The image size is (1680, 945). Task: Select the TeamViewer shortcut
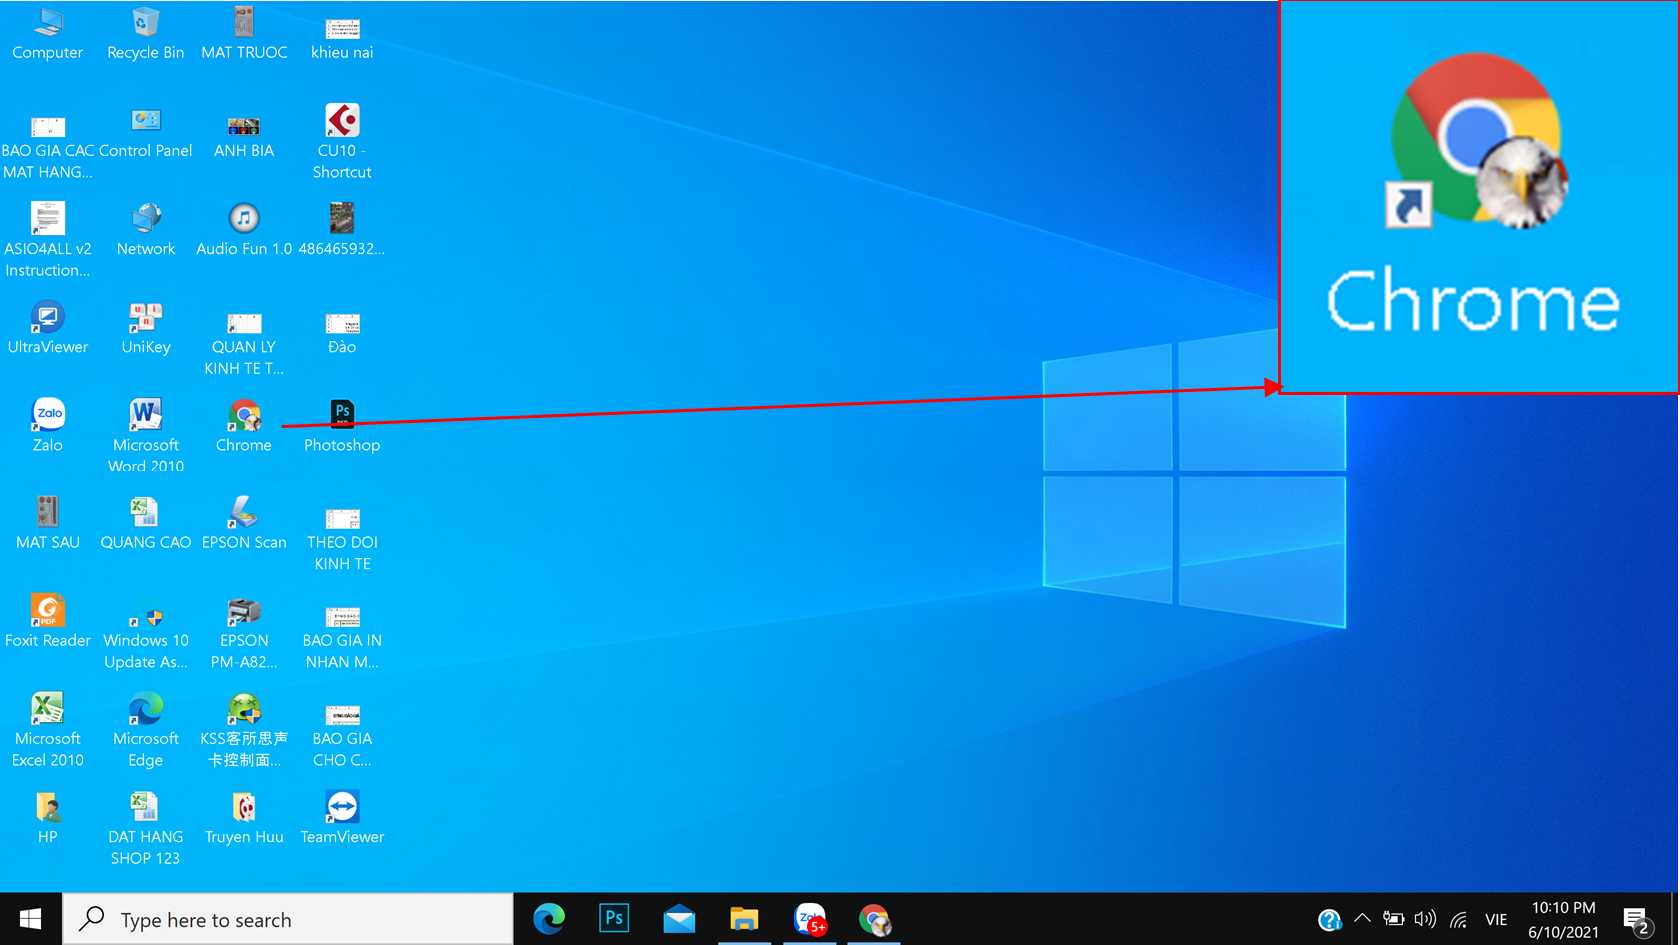[342, 818]
